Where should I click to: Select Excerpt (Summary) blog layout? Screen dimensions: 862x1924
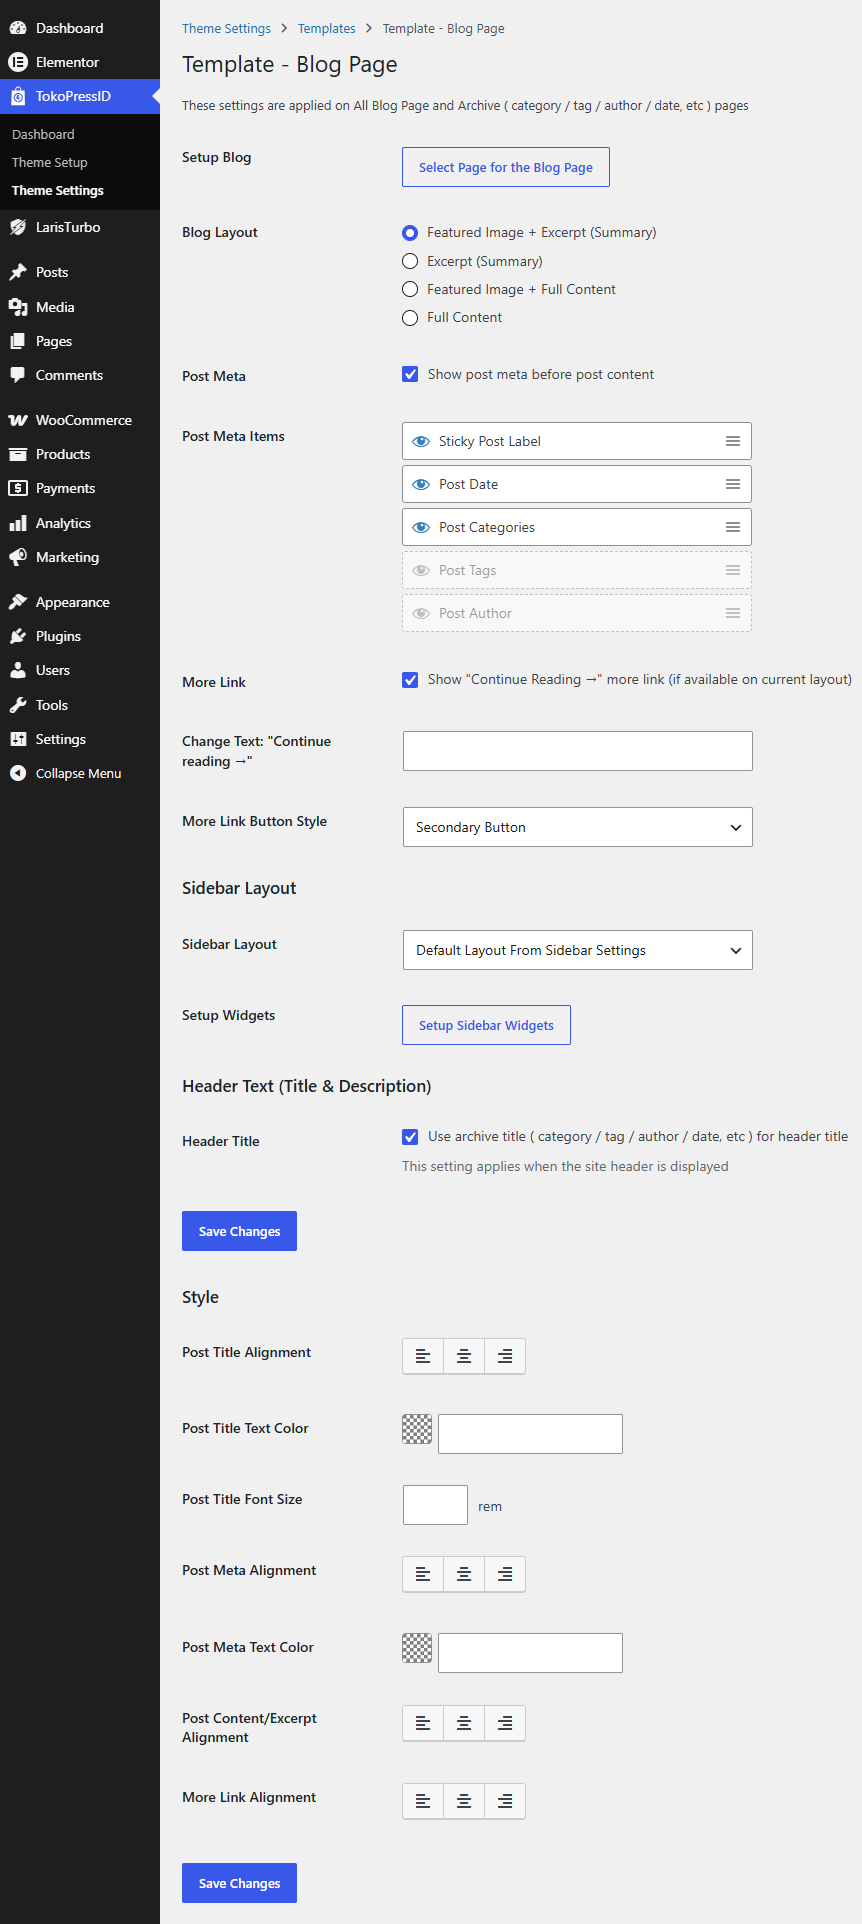(x=410, y=261)
